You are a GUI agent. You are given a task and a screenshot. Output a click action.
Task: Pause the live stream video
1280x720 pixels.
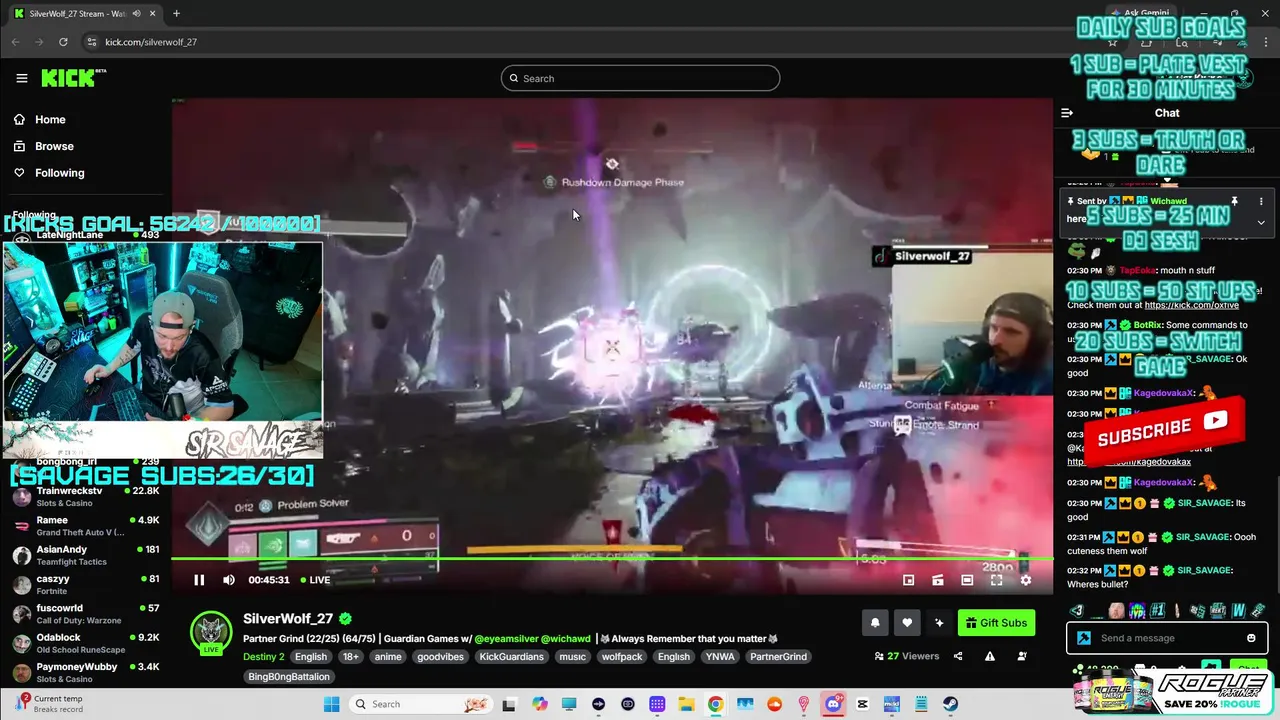point(199,580)
